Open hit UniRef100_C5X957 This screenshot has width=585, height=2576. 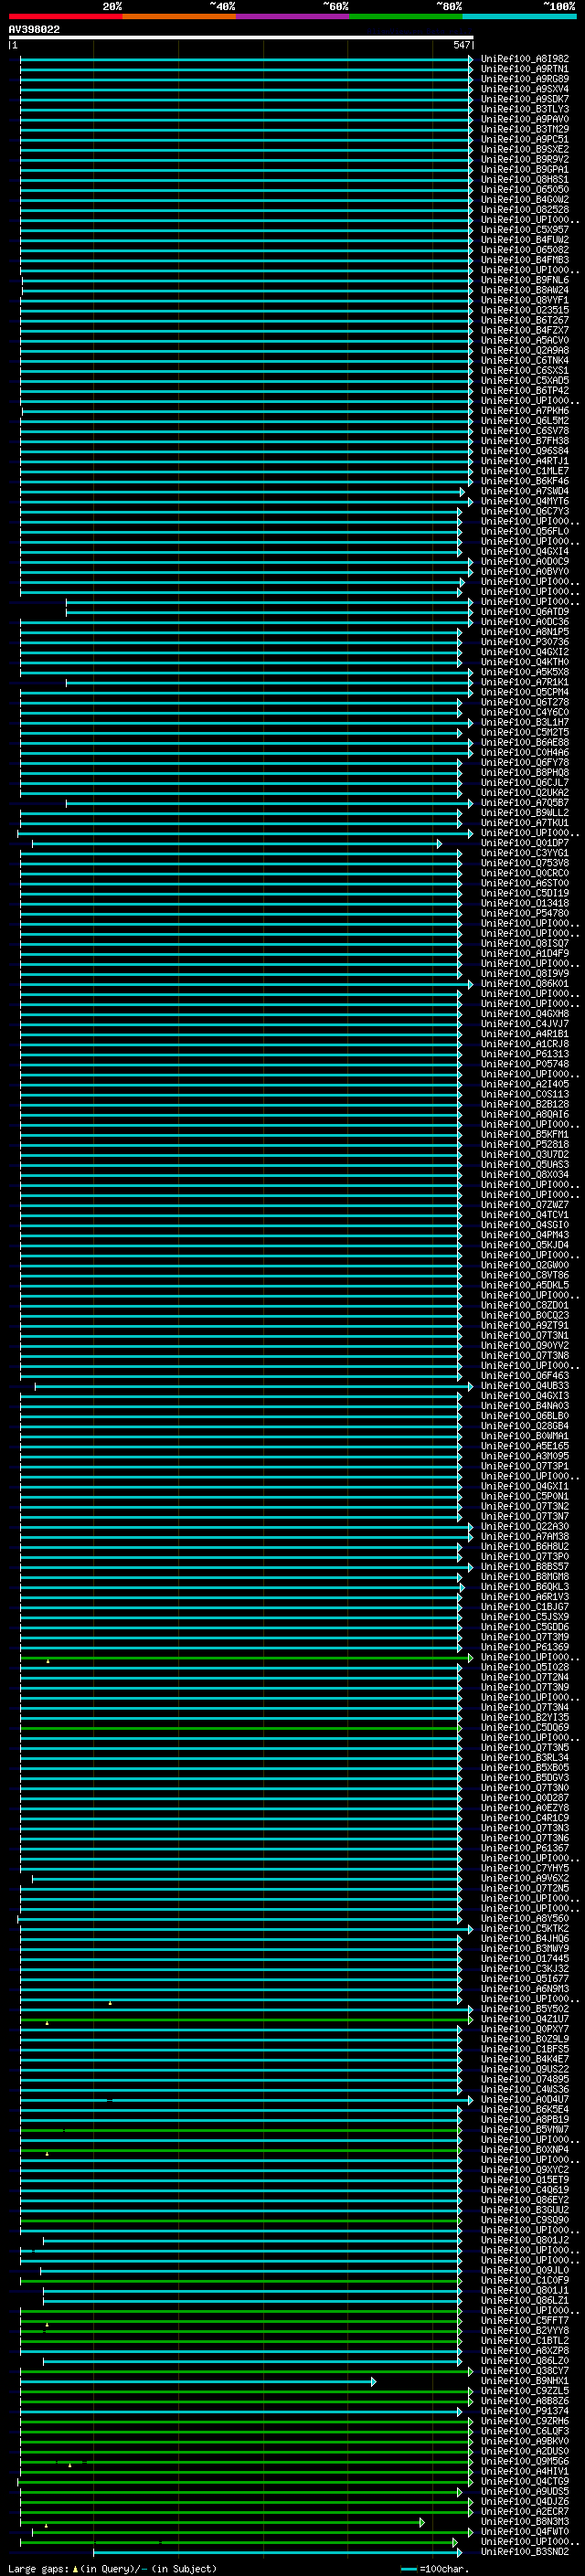[x=525, y=230]
